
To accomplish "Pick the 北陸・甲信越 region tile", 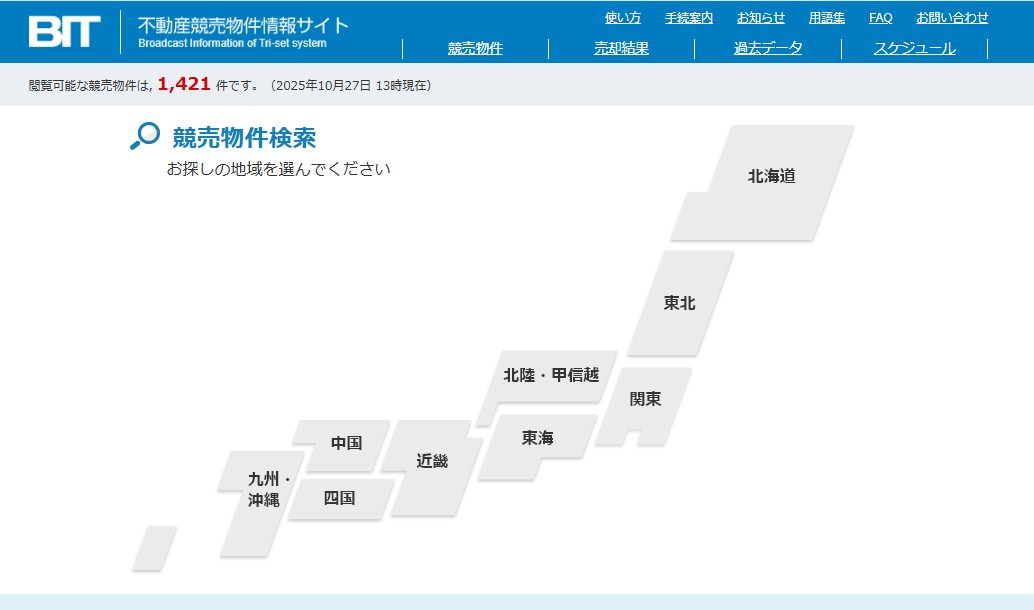I will tap(551, 376).
